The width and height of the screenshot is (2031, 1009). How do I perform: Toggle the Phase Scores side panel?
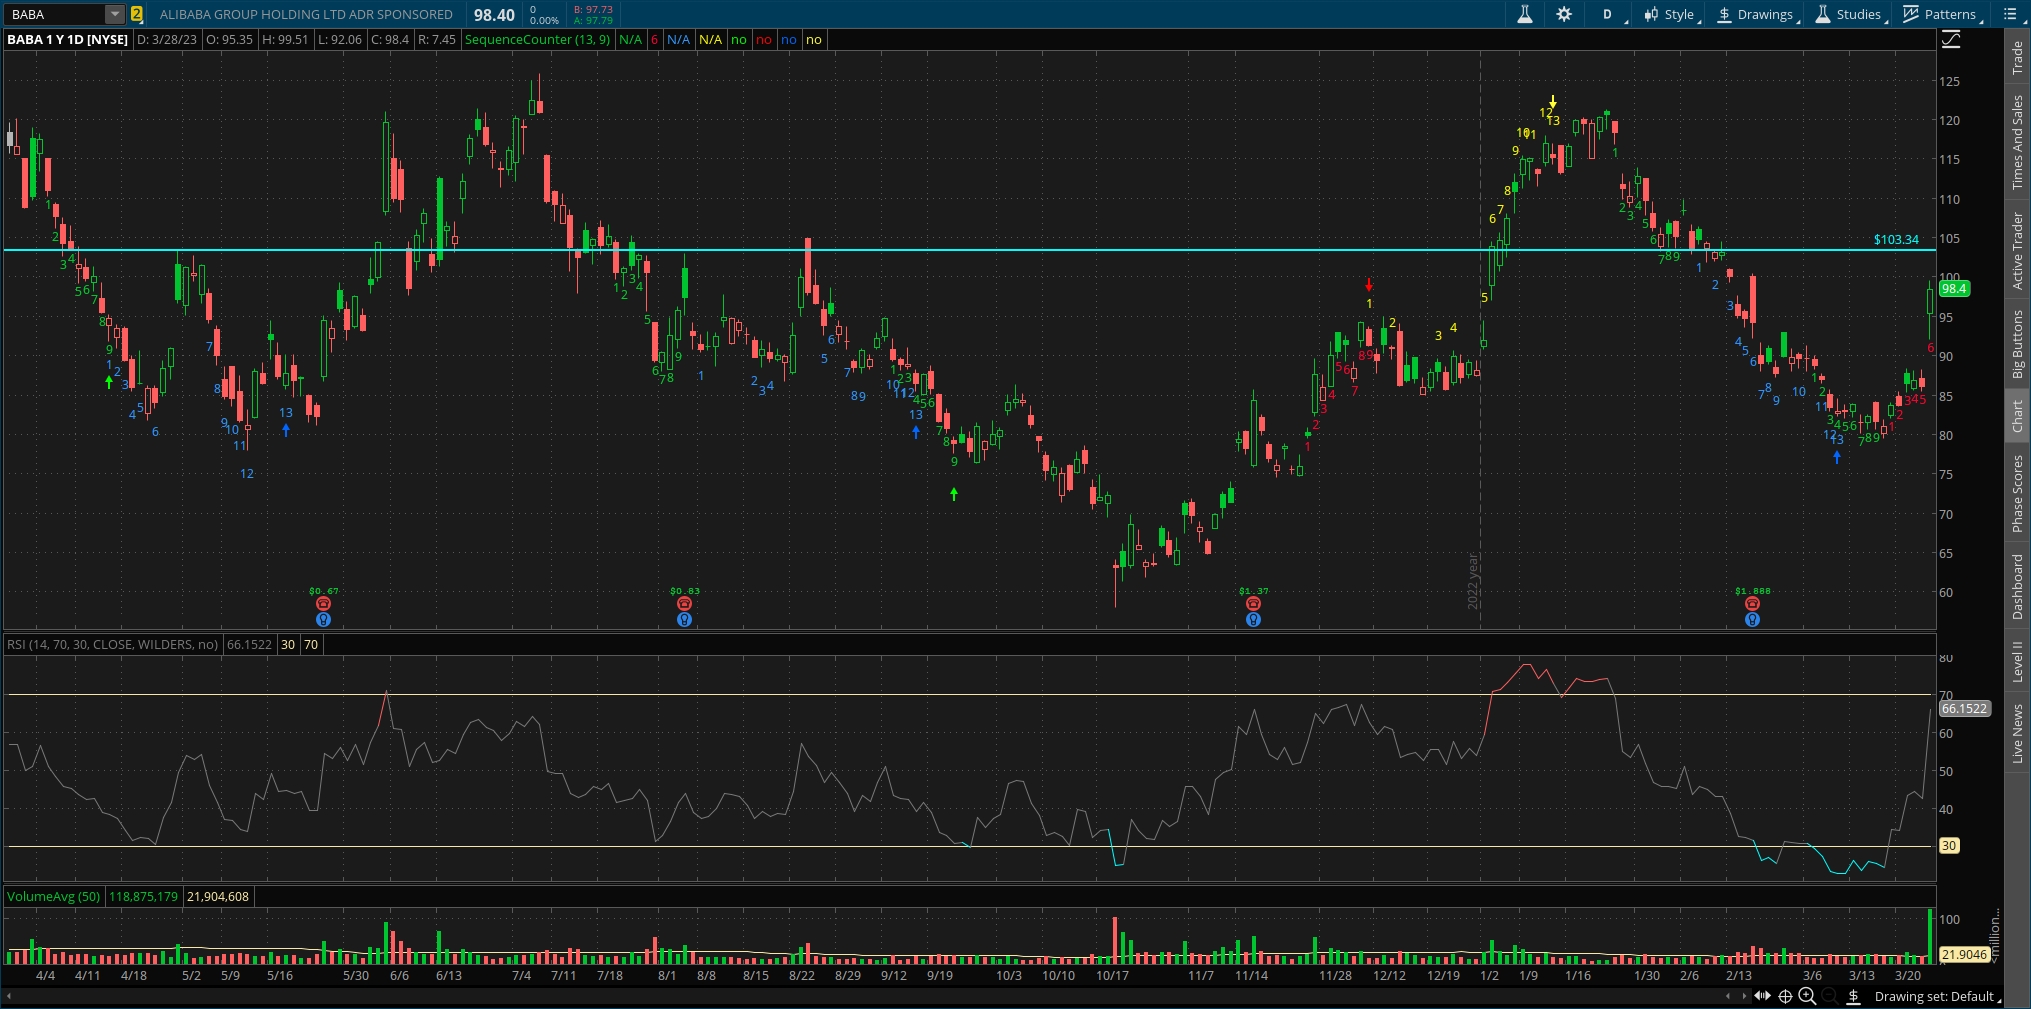click(2018, 494)
